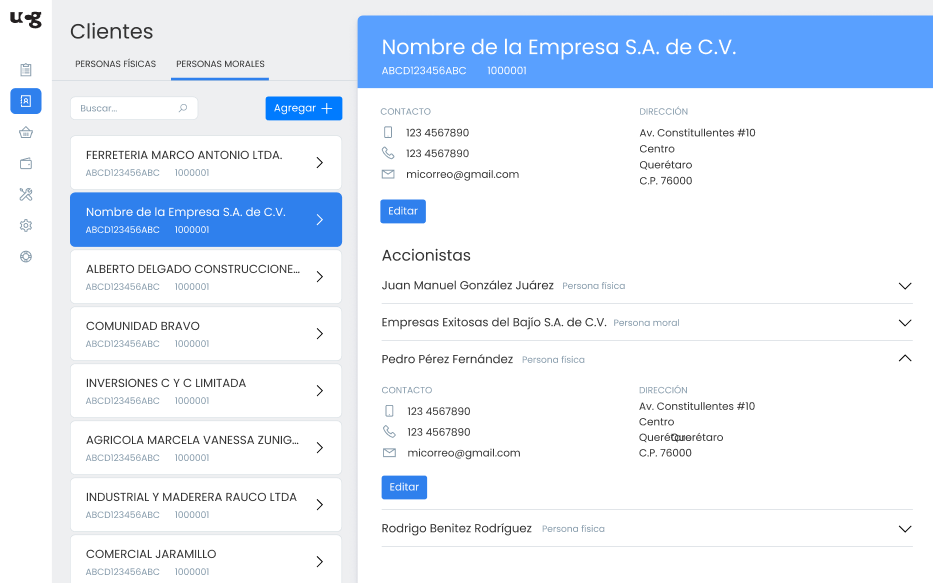Image resolution: width=933 pixels, height=583 pixels.
Task: Click the lifebuoy support sidebar icon
Action: (26, 256)
